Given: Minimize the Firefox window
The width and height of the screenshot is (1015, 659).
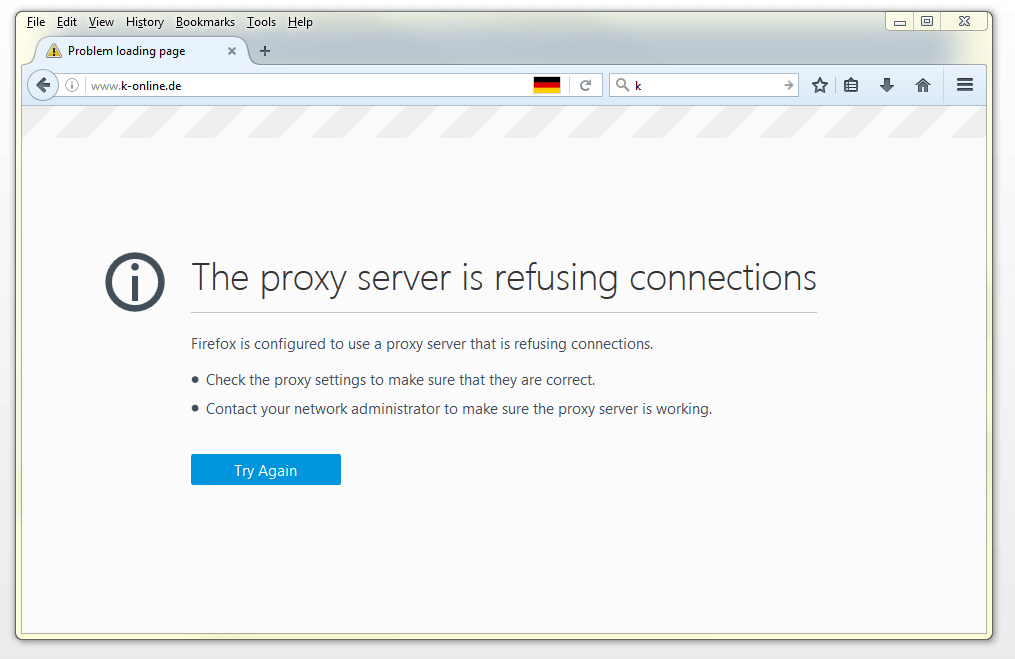Looking at the screenshot, I should [899, 22].
